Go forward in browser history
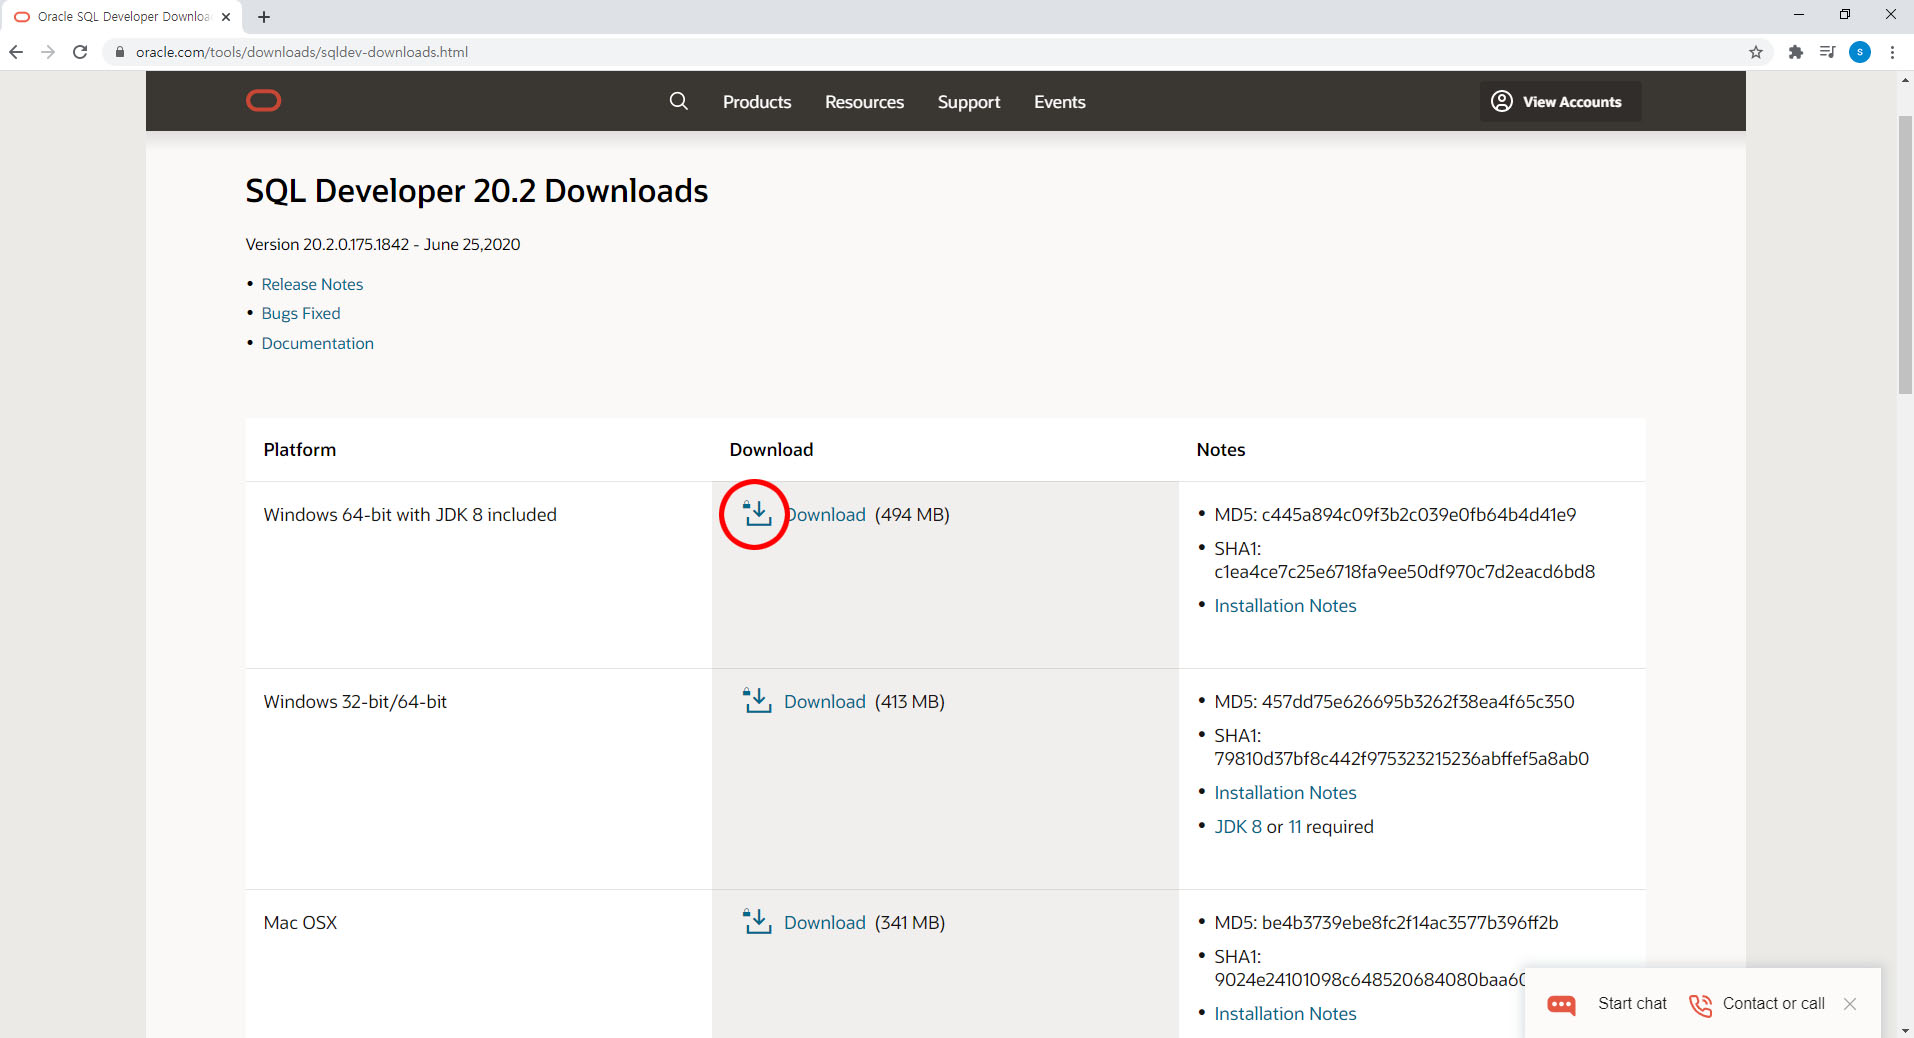 click(48, 52)
